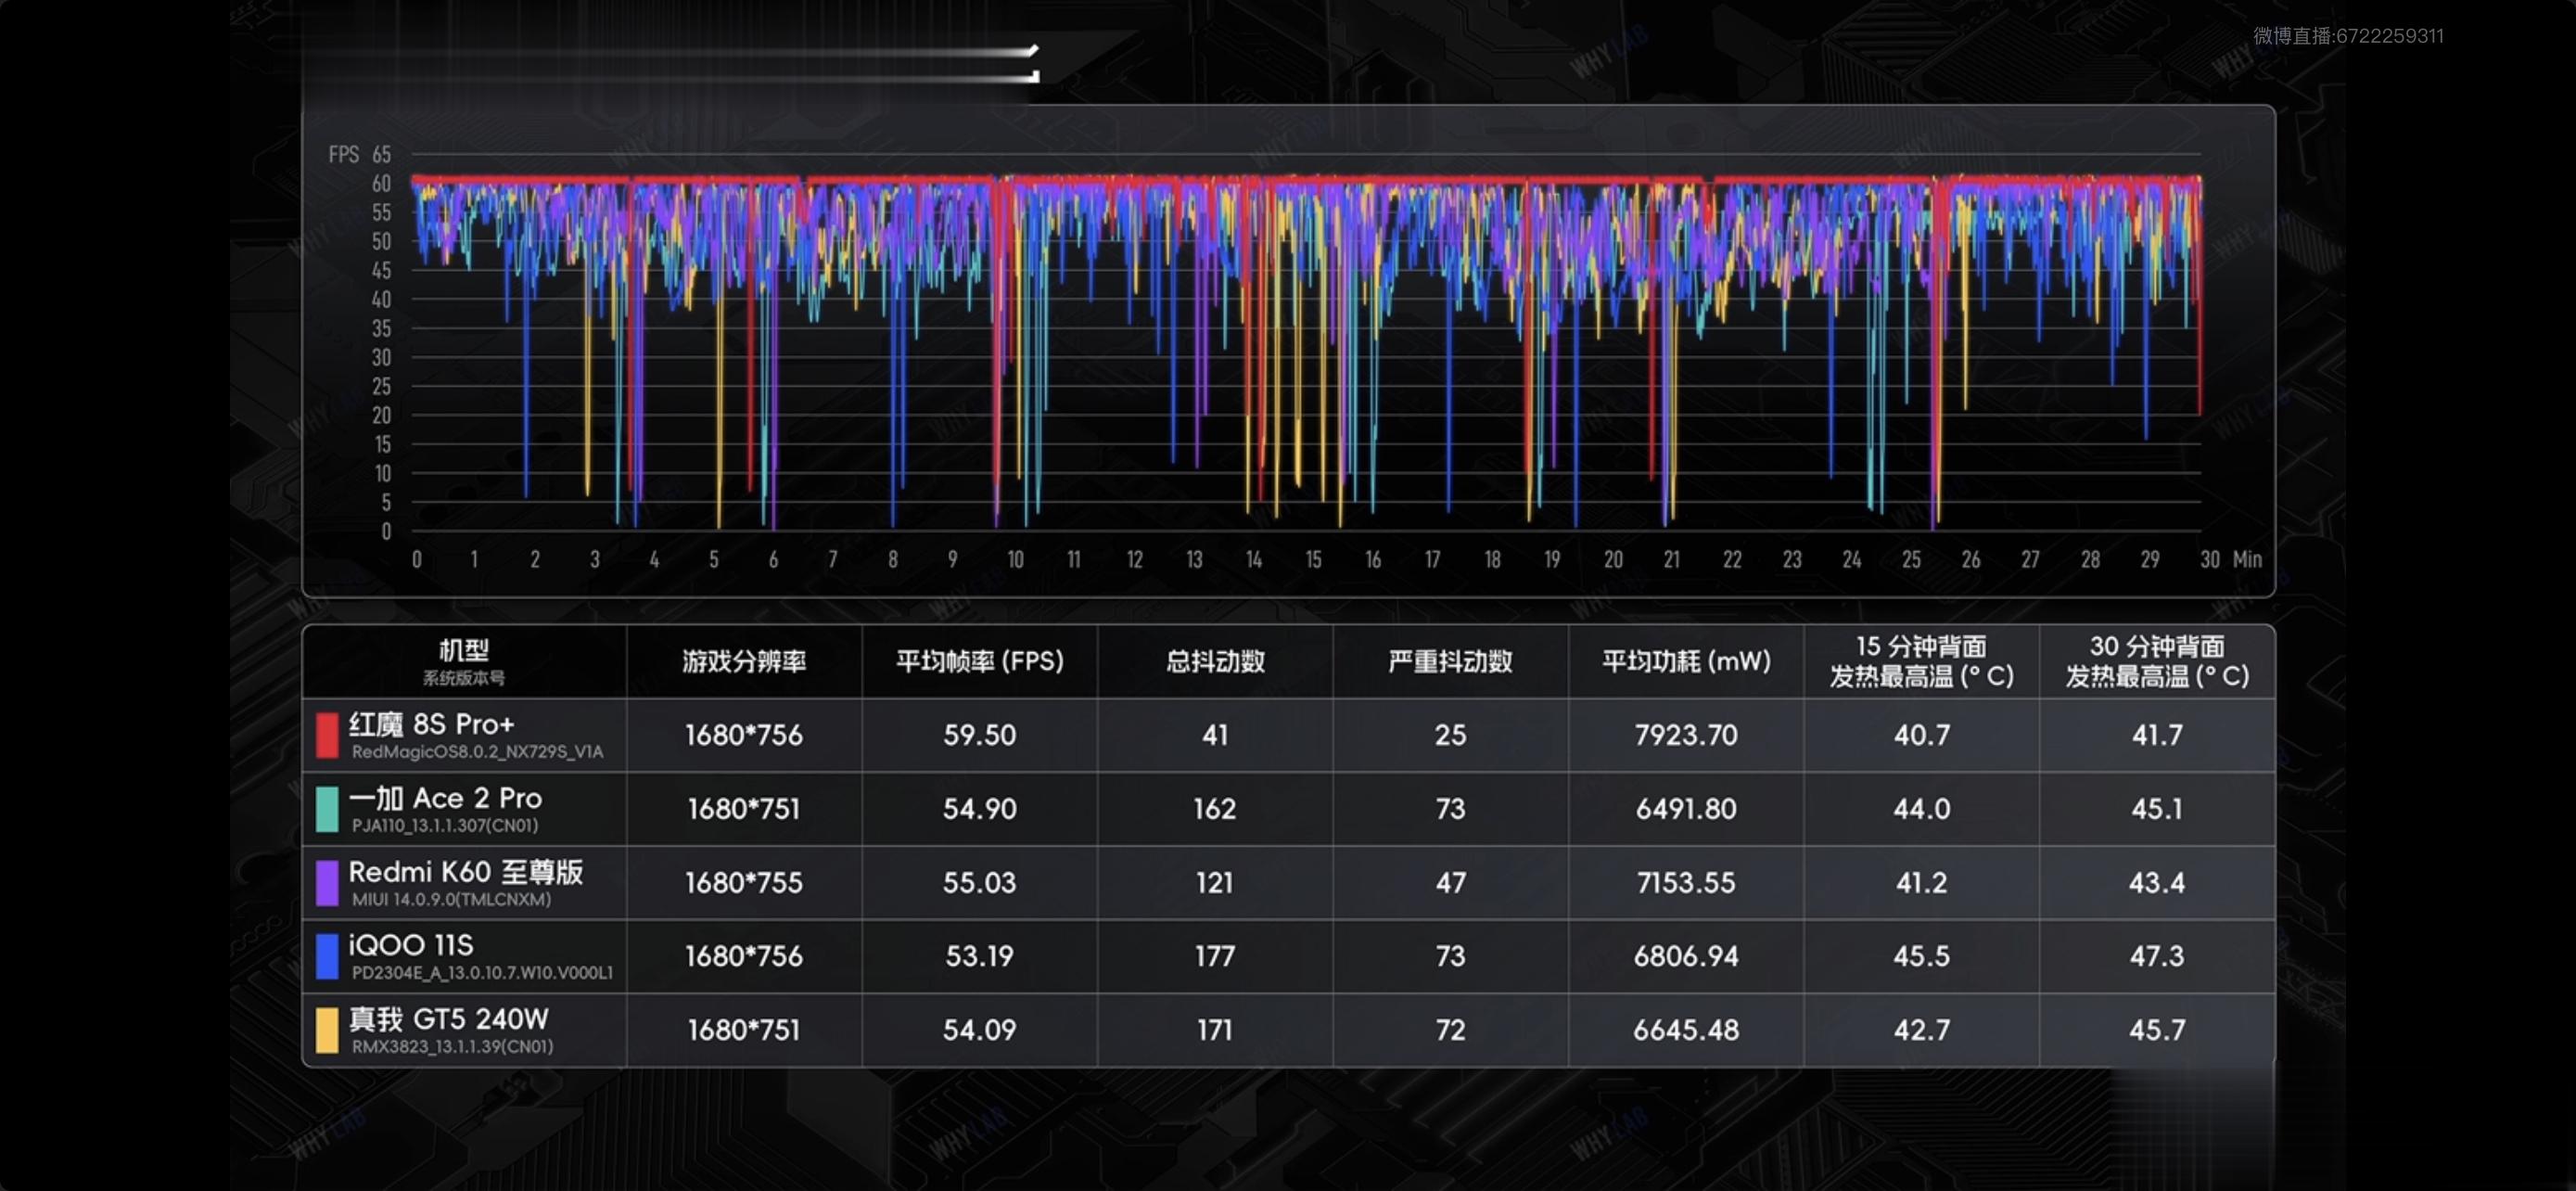Viewport: 2576px width, 1191px height.
Task: Click the iQOO 11S model name
Action: point(411,945)
